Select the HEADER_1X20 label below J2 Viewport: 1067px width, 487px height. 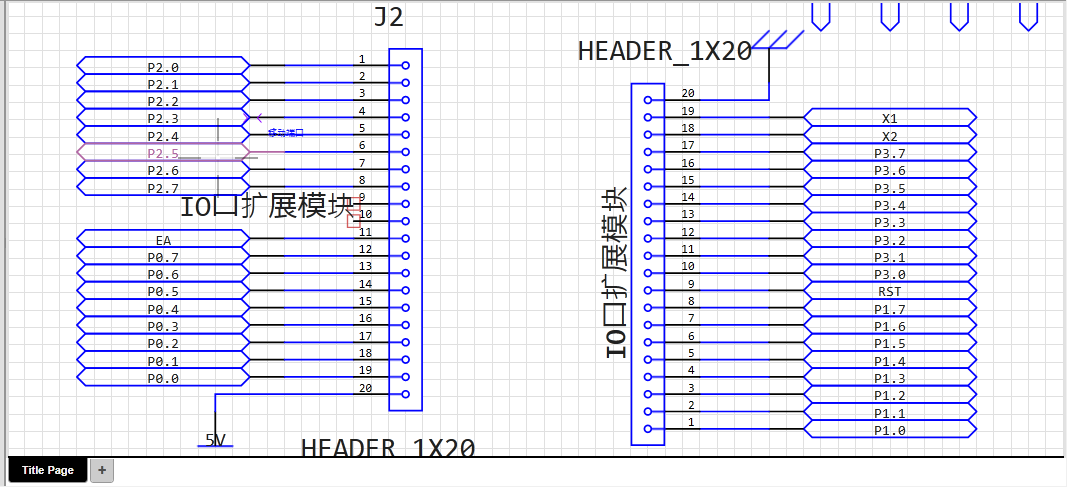(388, 448)
